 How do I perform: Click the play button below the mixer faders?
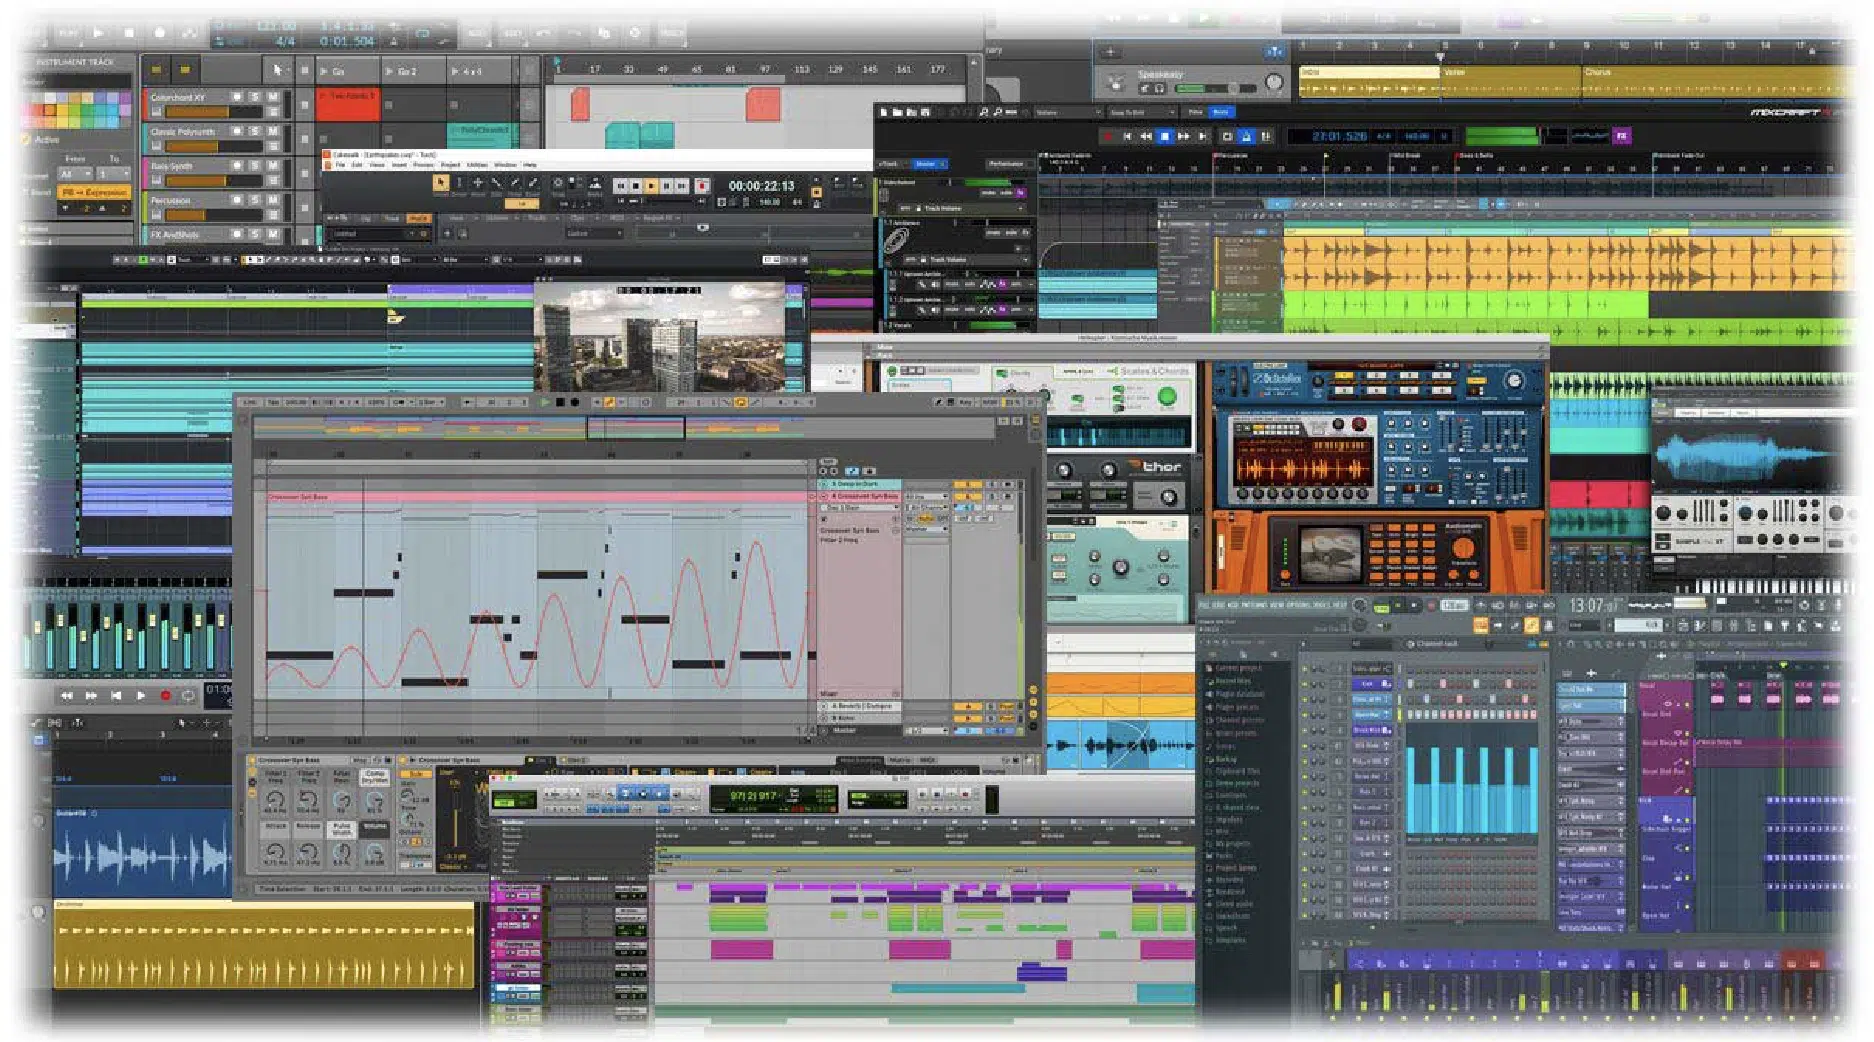click(x=141, y=695)
